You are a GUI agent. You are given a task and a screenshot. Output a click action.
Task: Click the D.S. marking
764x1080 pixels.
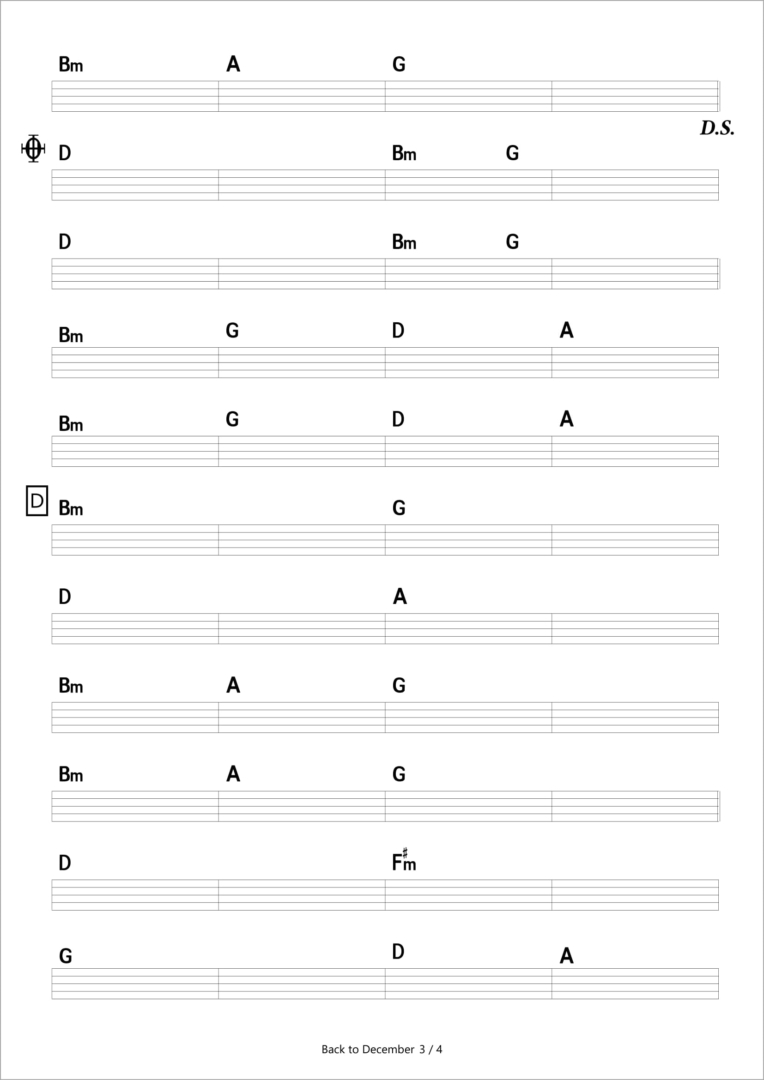(x=717, y=128)
